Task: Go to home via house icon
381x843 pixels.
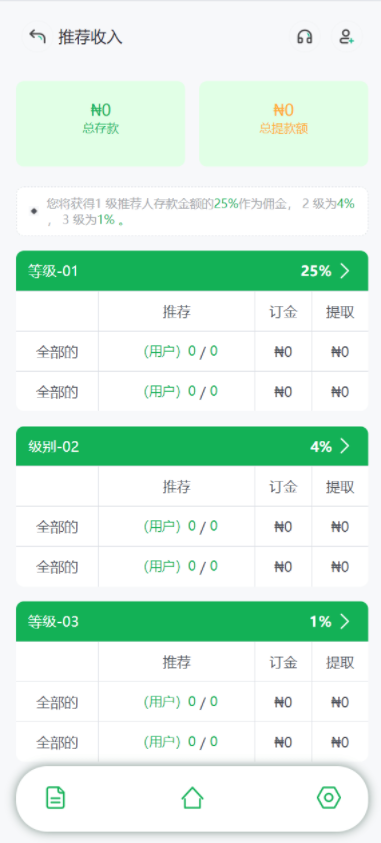Action: click(x=192, y=797)
